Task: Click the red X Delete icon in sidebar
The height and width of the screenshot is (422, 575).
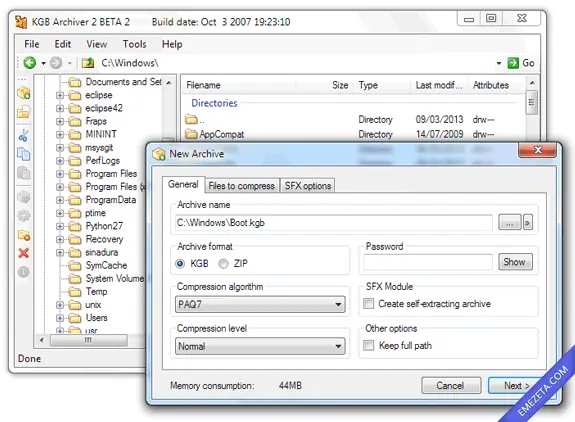Action: point(24,253)
